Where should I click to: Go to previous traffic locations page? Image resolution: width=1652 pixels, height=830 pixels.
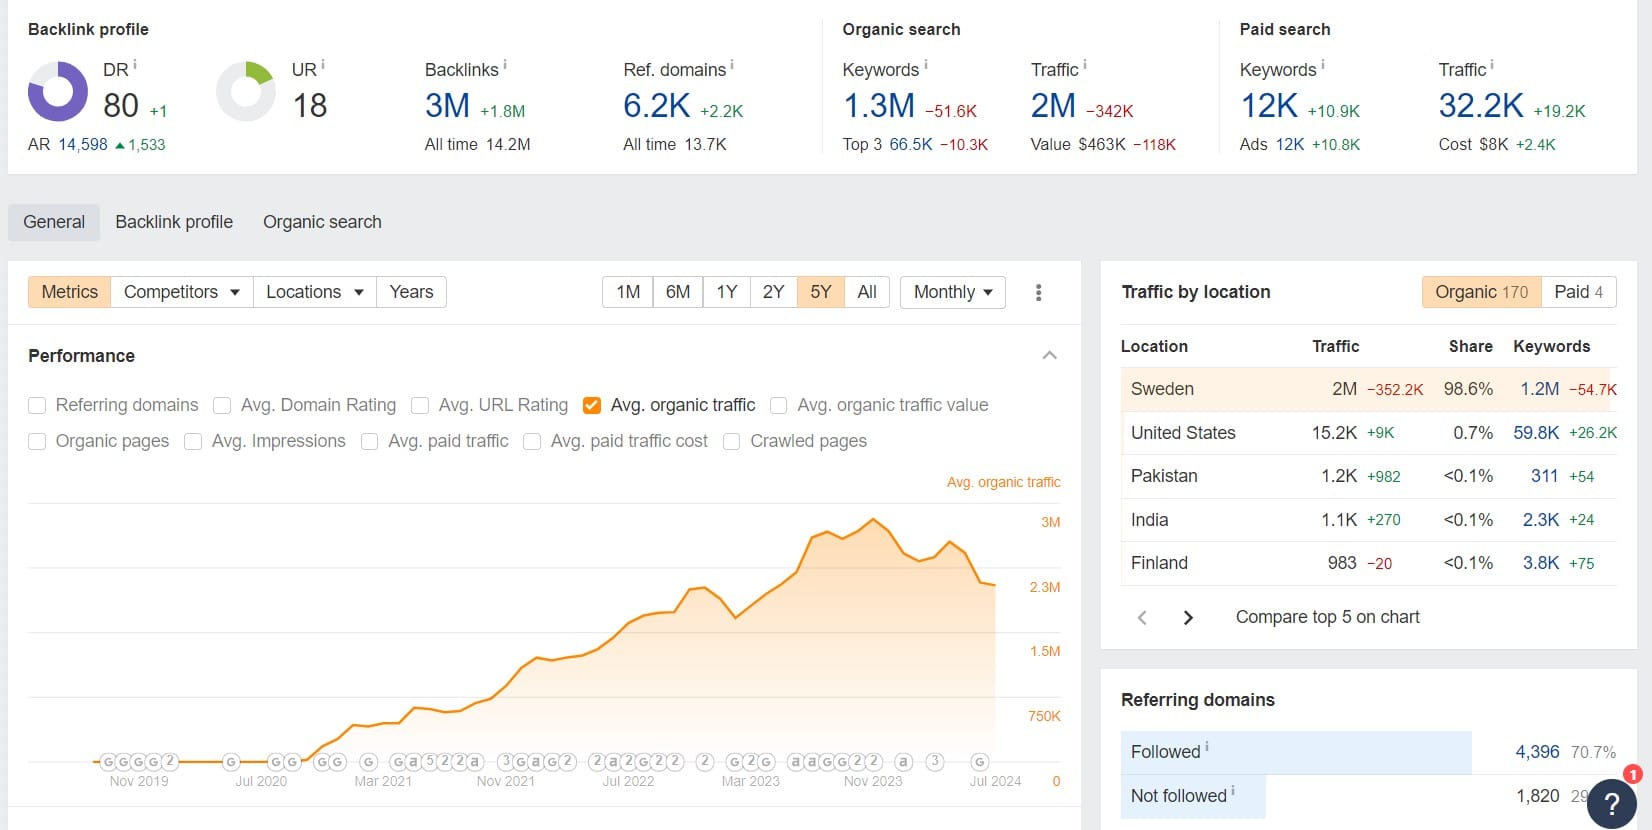pyautogui.click(x=1142, y=618)
